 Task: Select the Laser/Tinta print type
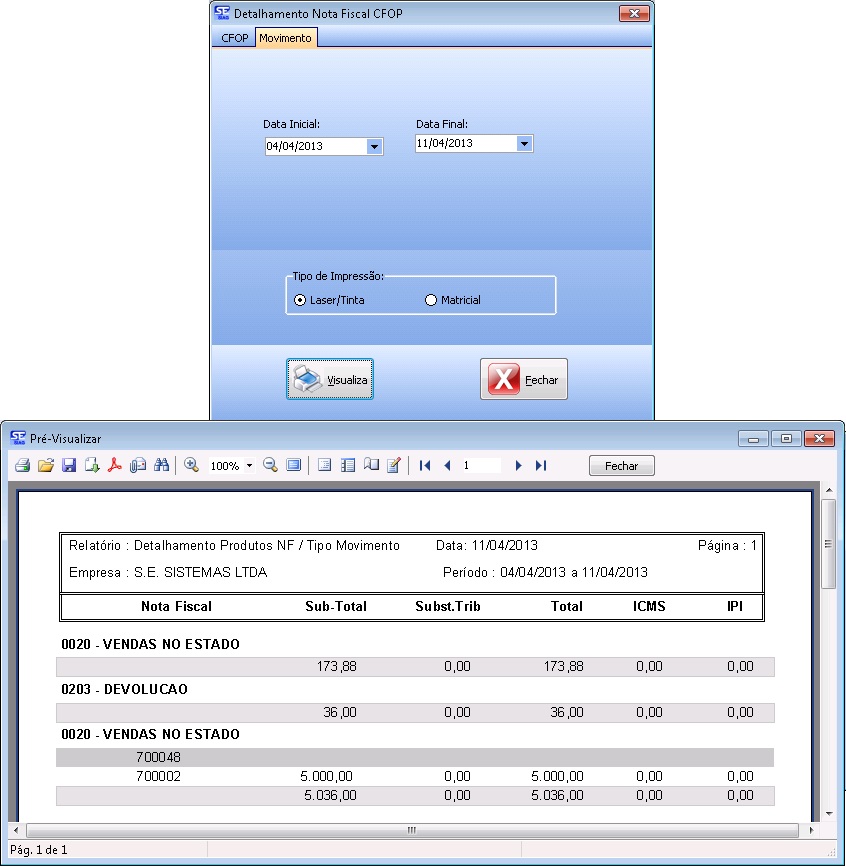tap(300, 300)
